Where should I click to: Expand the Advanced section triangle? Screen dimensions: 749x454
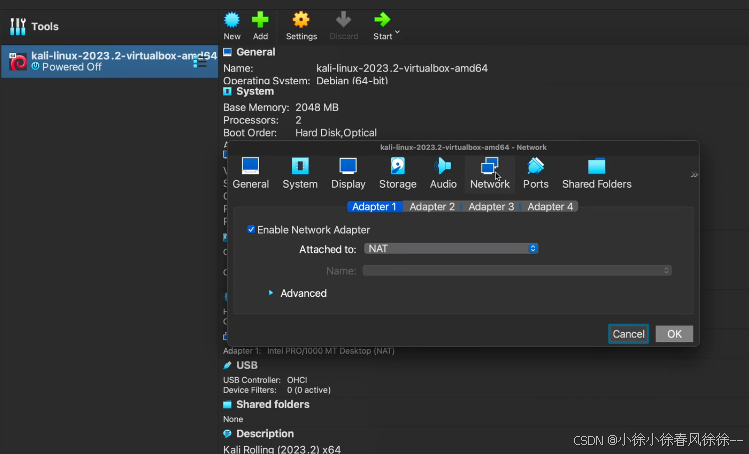pyautogui.click(x=271, y=292)
